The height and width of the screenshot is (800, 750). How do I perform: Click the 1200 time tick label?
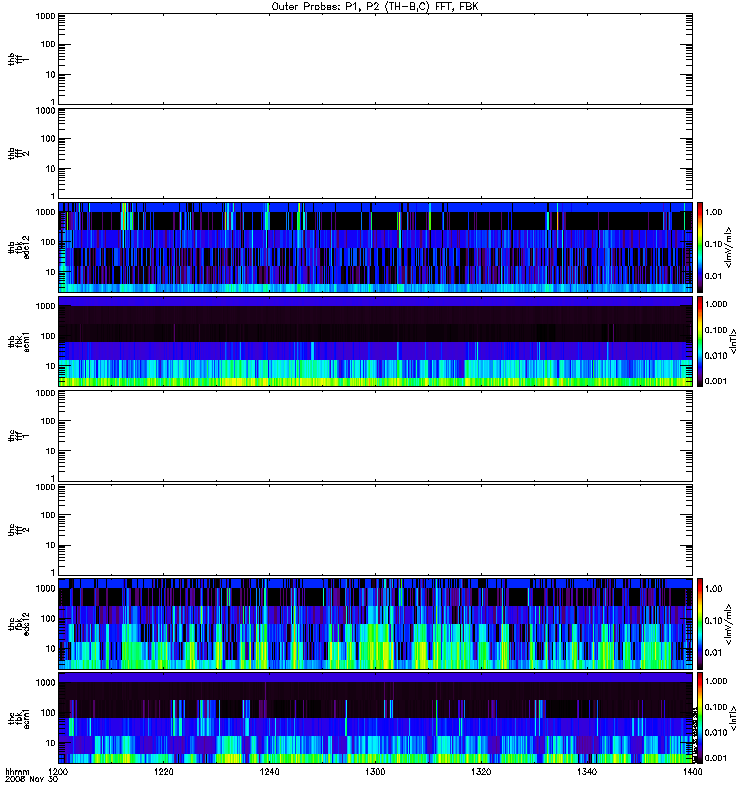(58, 771)
